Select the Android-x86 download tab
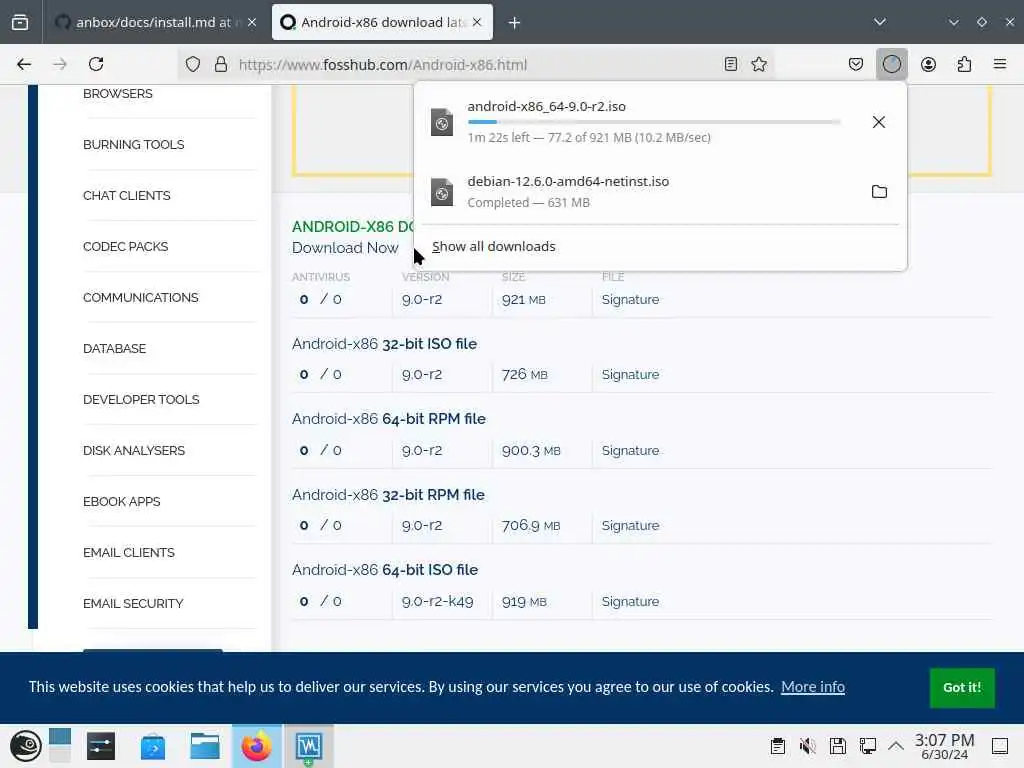Screen dimensions: 1024x768 click(x=382, y=22)
